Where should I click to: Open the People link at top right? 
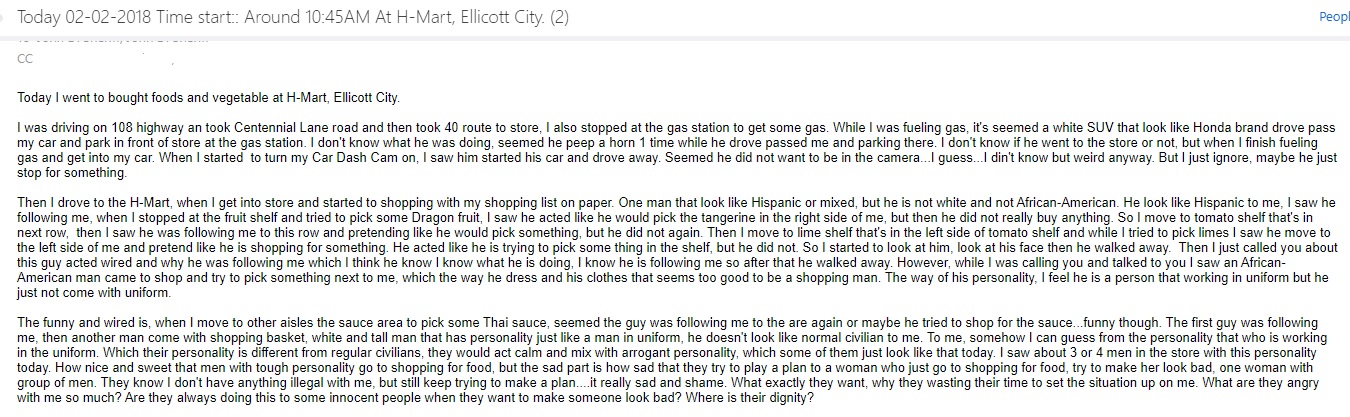[1335, 17]
